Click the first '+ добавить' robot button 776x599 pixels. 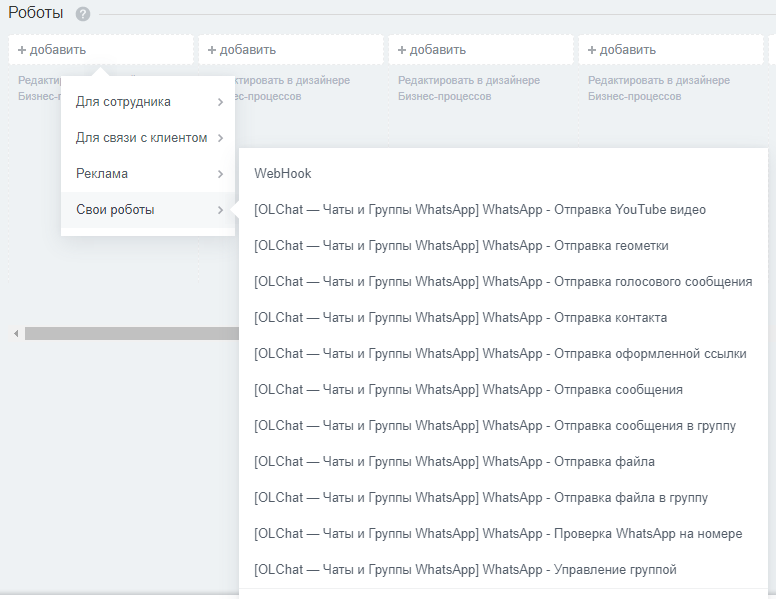tap(101, 50)
